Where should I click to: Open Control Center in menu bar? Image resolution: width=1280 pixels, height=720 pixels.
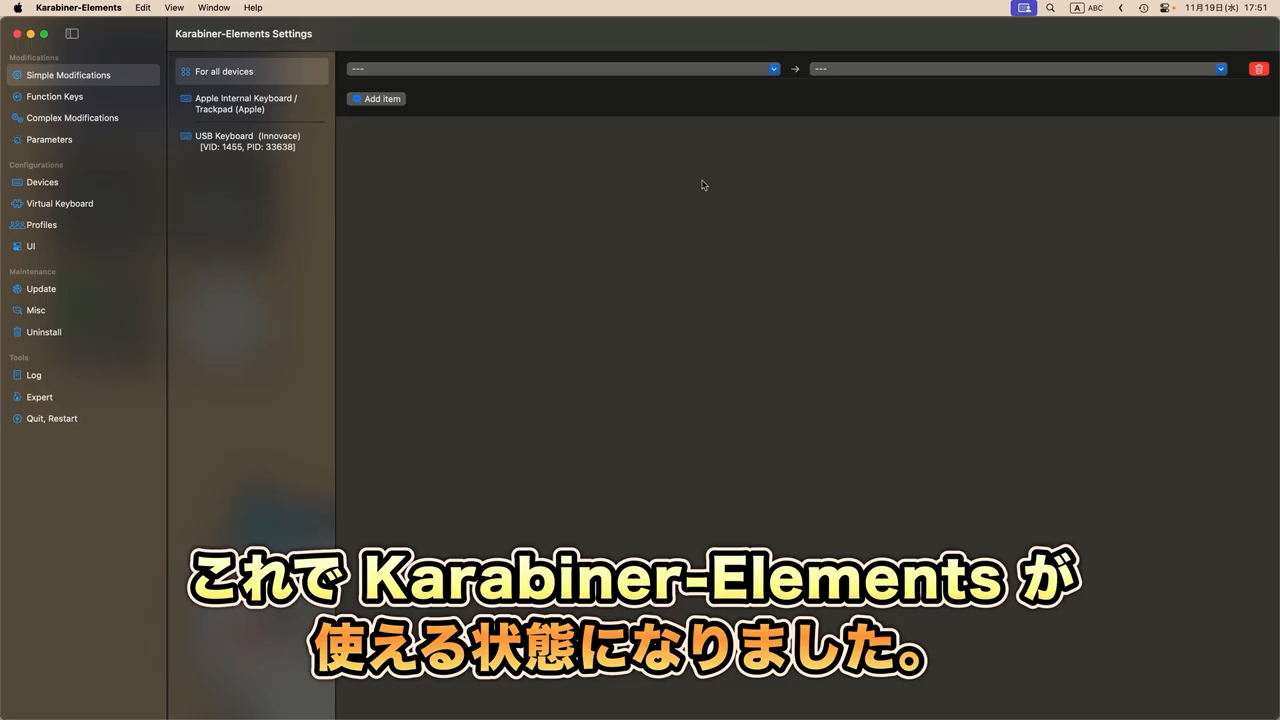(1166, 8)
